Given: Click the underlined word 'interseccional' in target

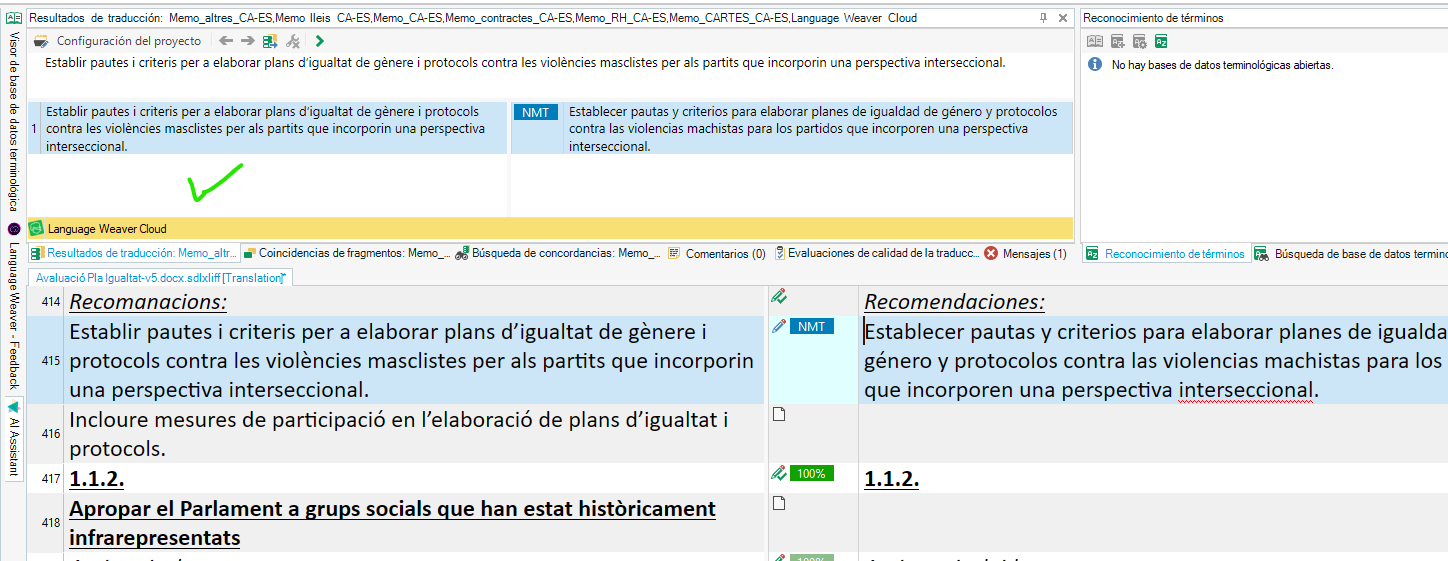Looking at the screenshot, I should point(1245,390).
